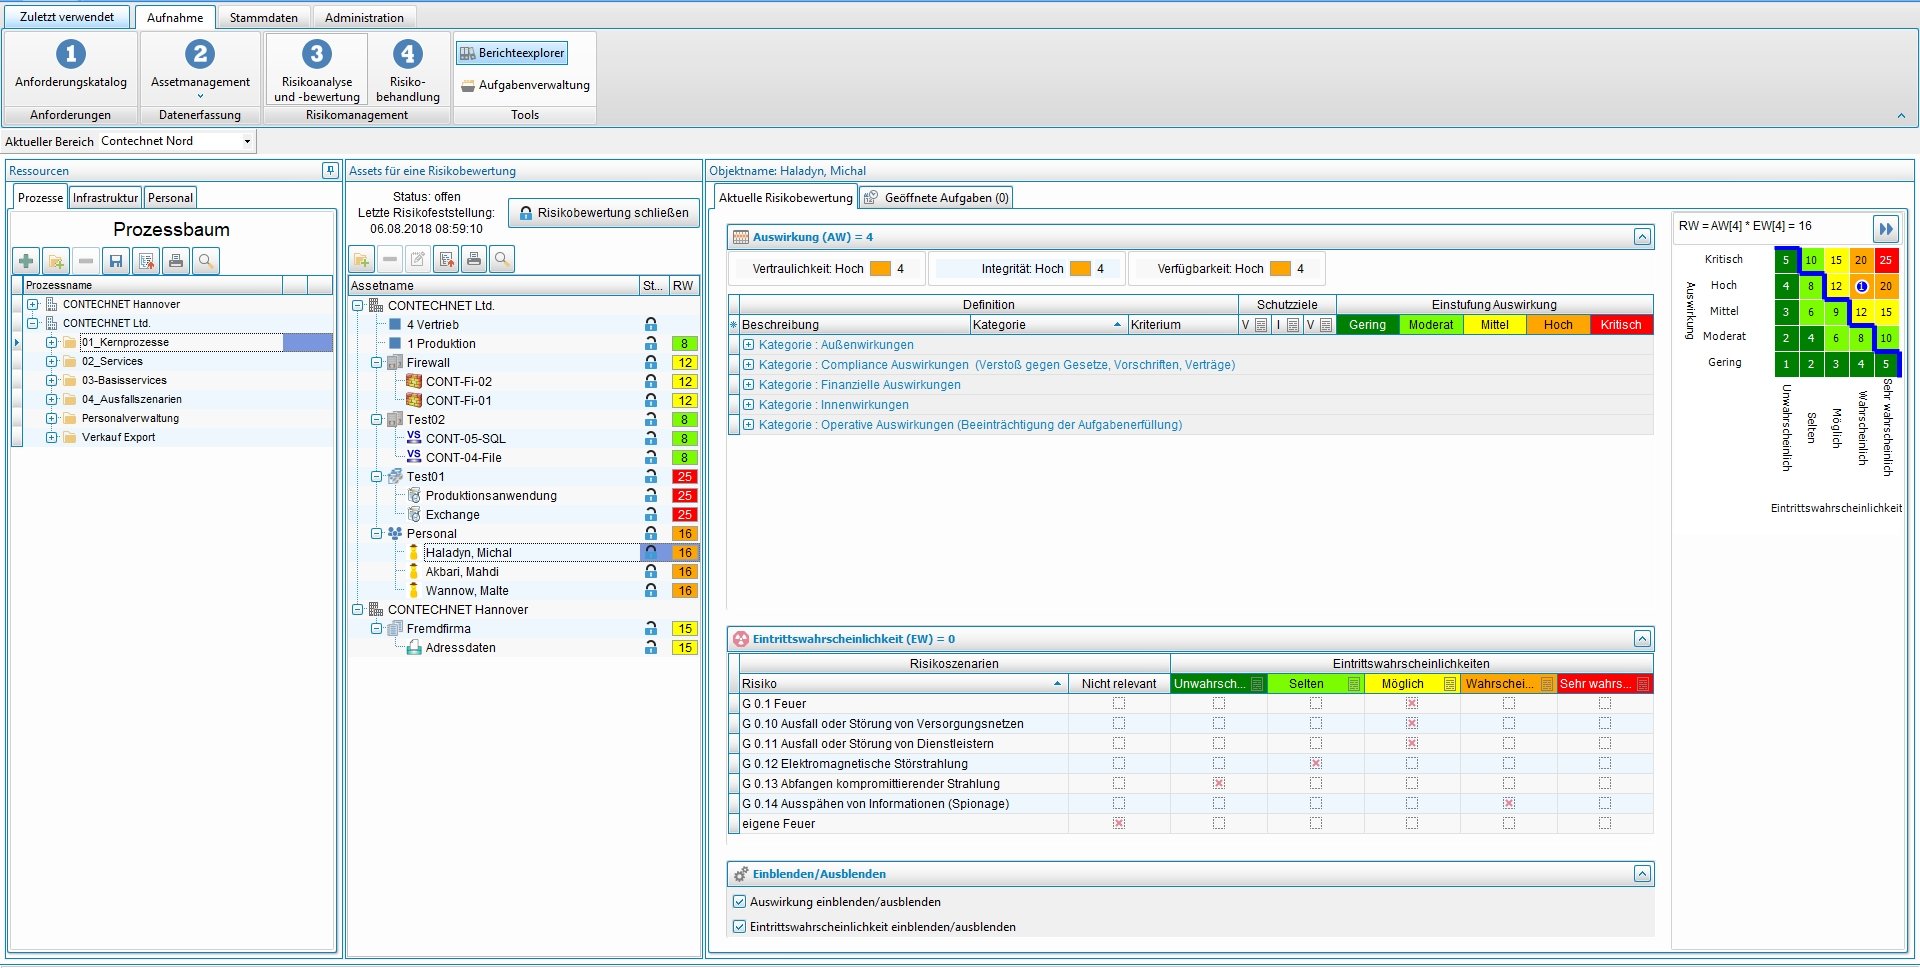Click 'Risikobewertung schließen' button
Viewport: 1920px width, 968px height.
(603, 213)
